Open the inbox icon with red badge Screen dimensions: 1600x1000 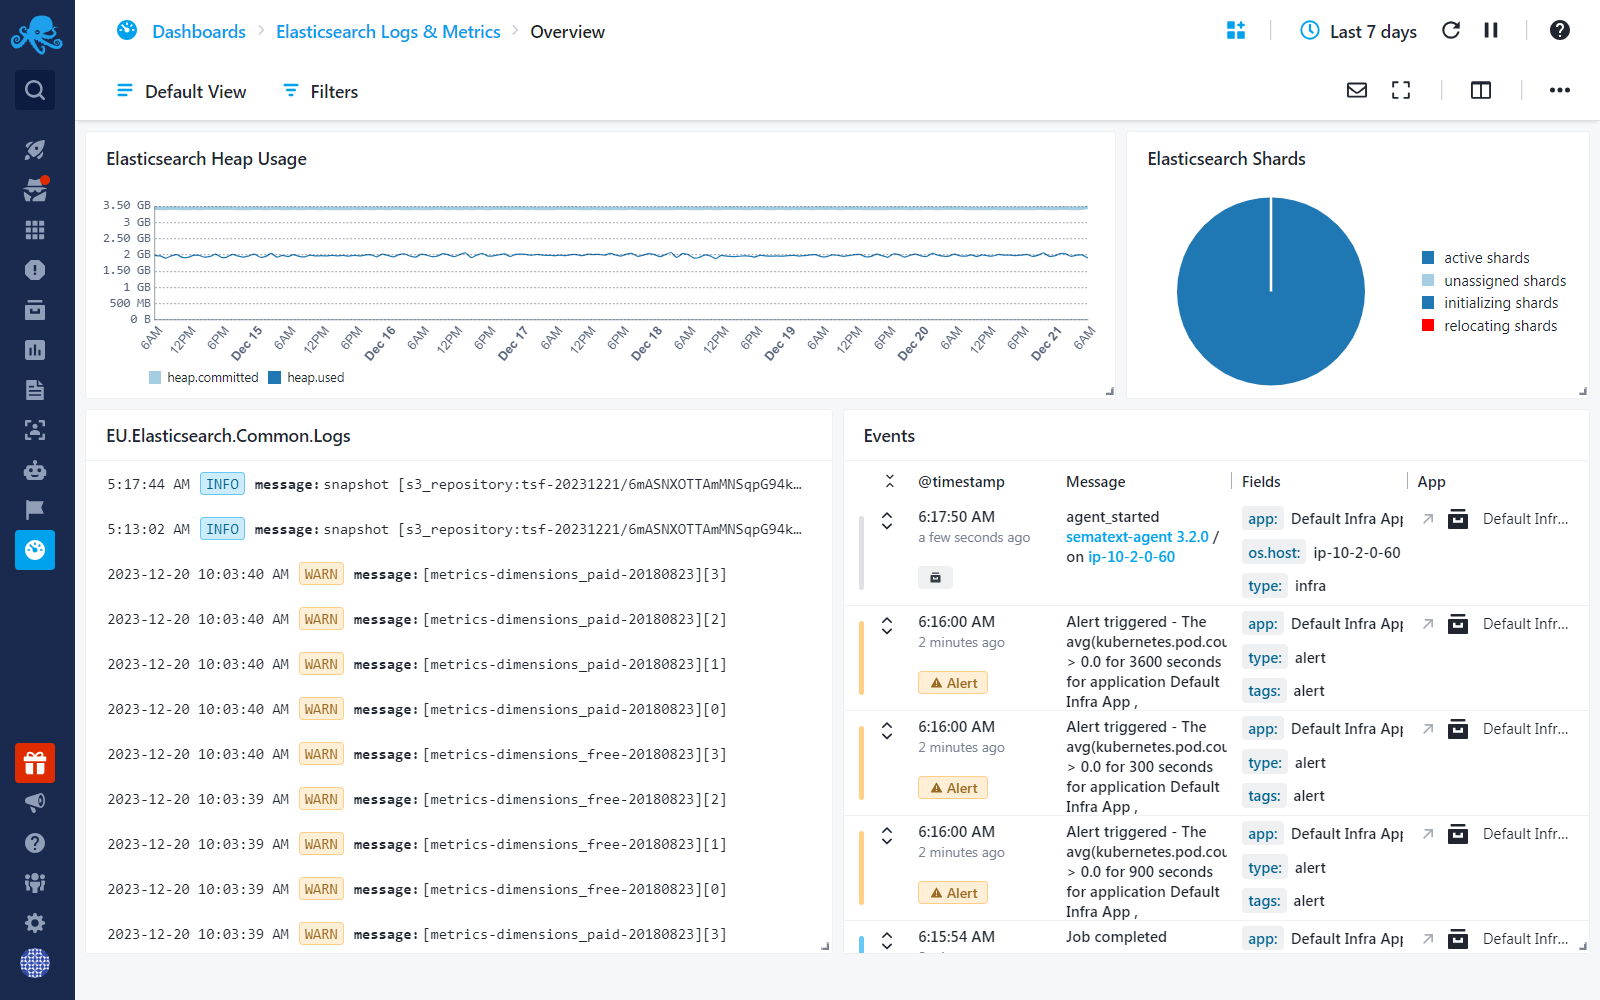click(35, 190)
